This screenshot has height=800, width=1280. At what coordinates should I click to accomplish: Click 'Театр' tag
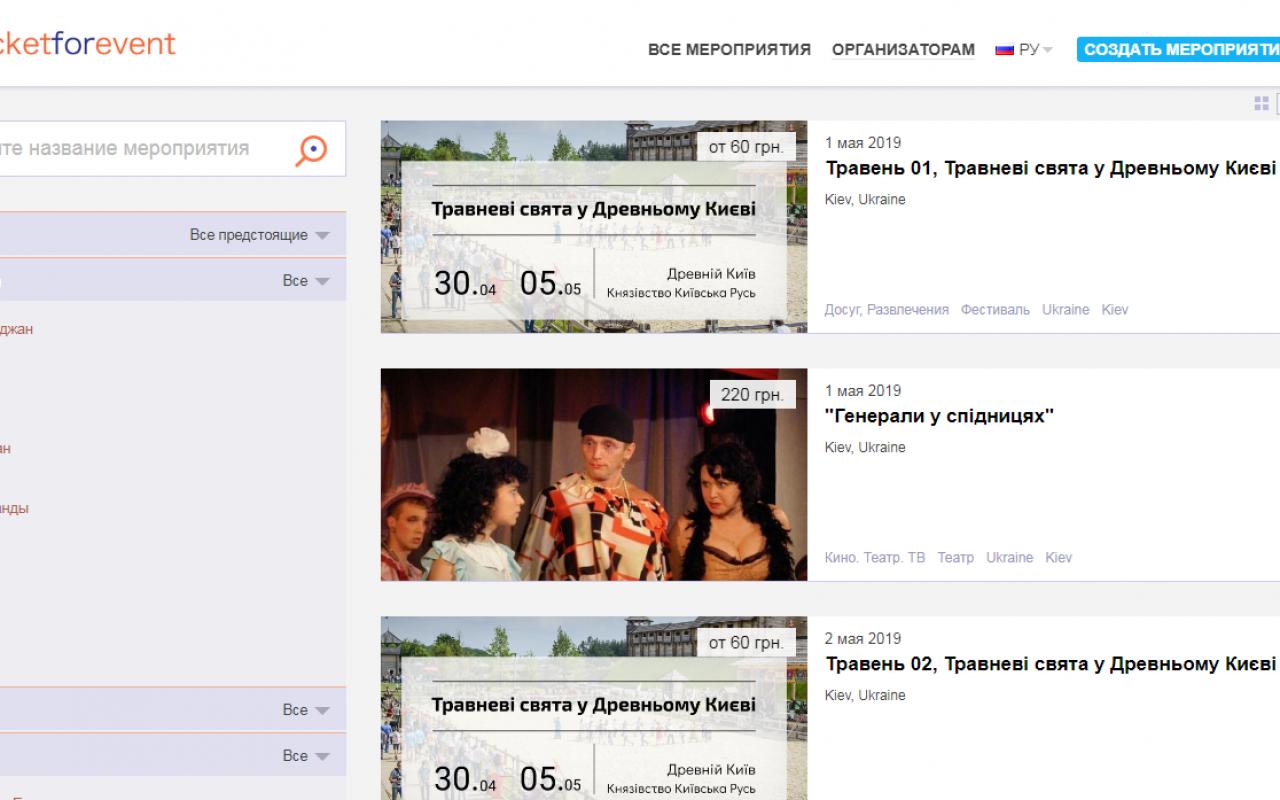[956, 558]
